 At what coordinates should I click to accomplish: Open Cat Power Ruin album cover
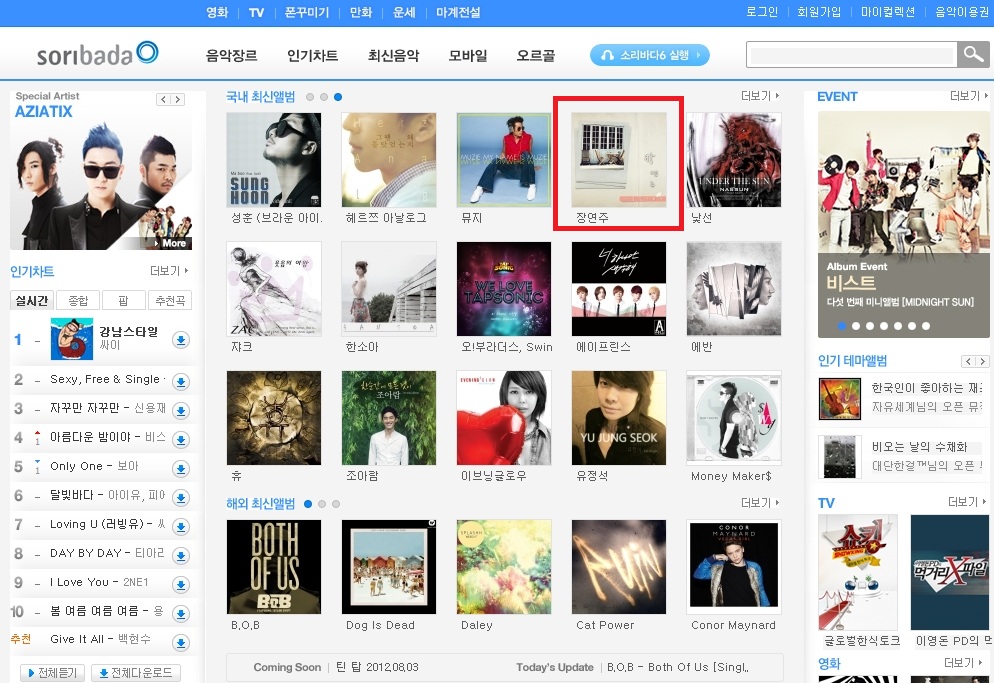619,567
